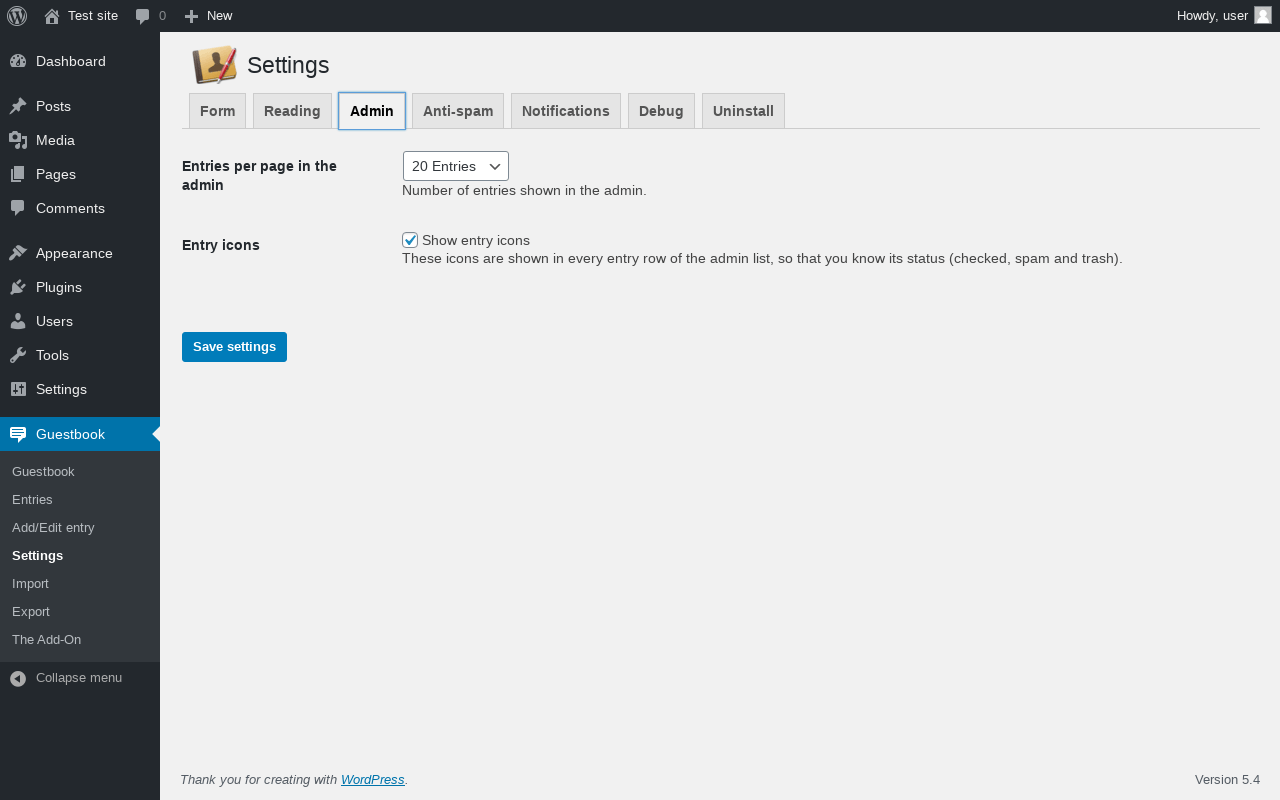Click the Collapse menu arrow icon
This screenshot has height=800, width=1280.
[18, 678]
